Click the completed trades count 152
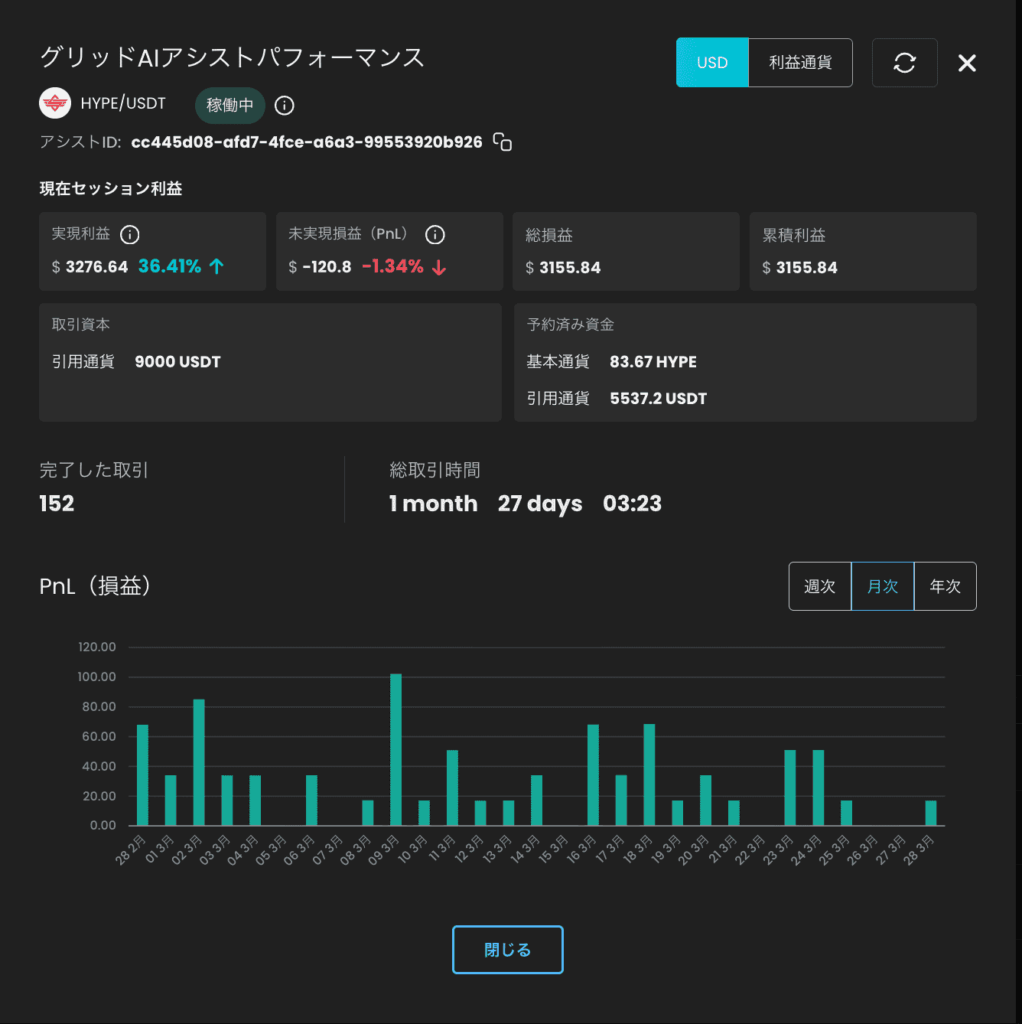Screen dimensions: 1022x1024 [x=57, y=504]
